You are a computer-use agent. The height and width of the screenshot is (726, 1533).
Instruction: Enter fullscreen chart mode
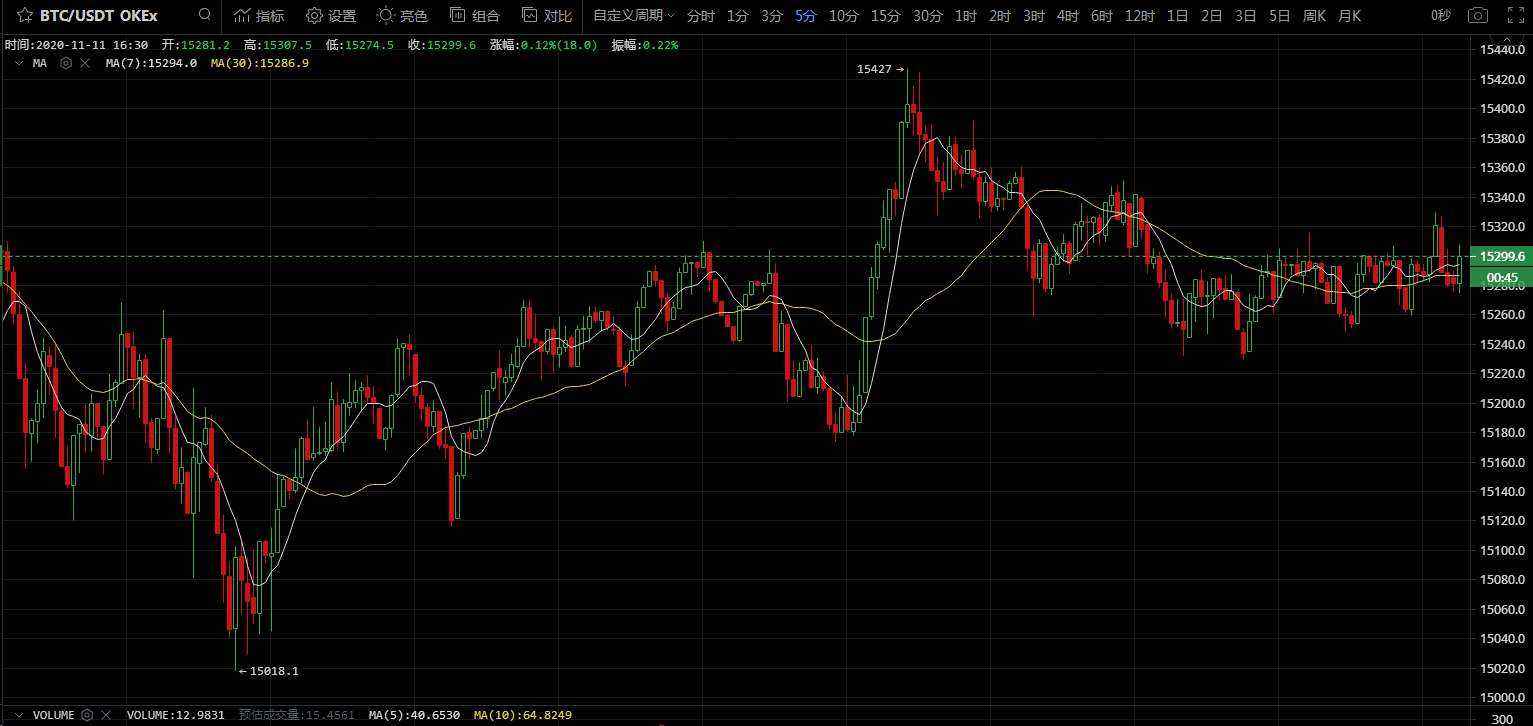click(1515, 15)
